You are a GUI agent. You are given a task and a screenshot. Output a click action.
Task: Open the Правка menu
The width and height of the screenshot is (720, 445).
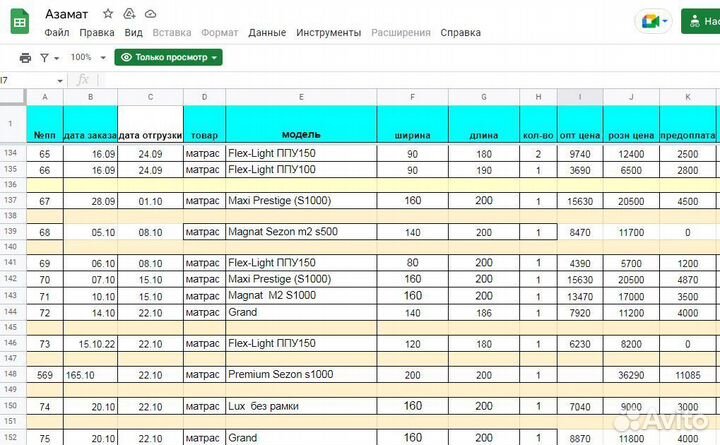[x=97, y=33]
